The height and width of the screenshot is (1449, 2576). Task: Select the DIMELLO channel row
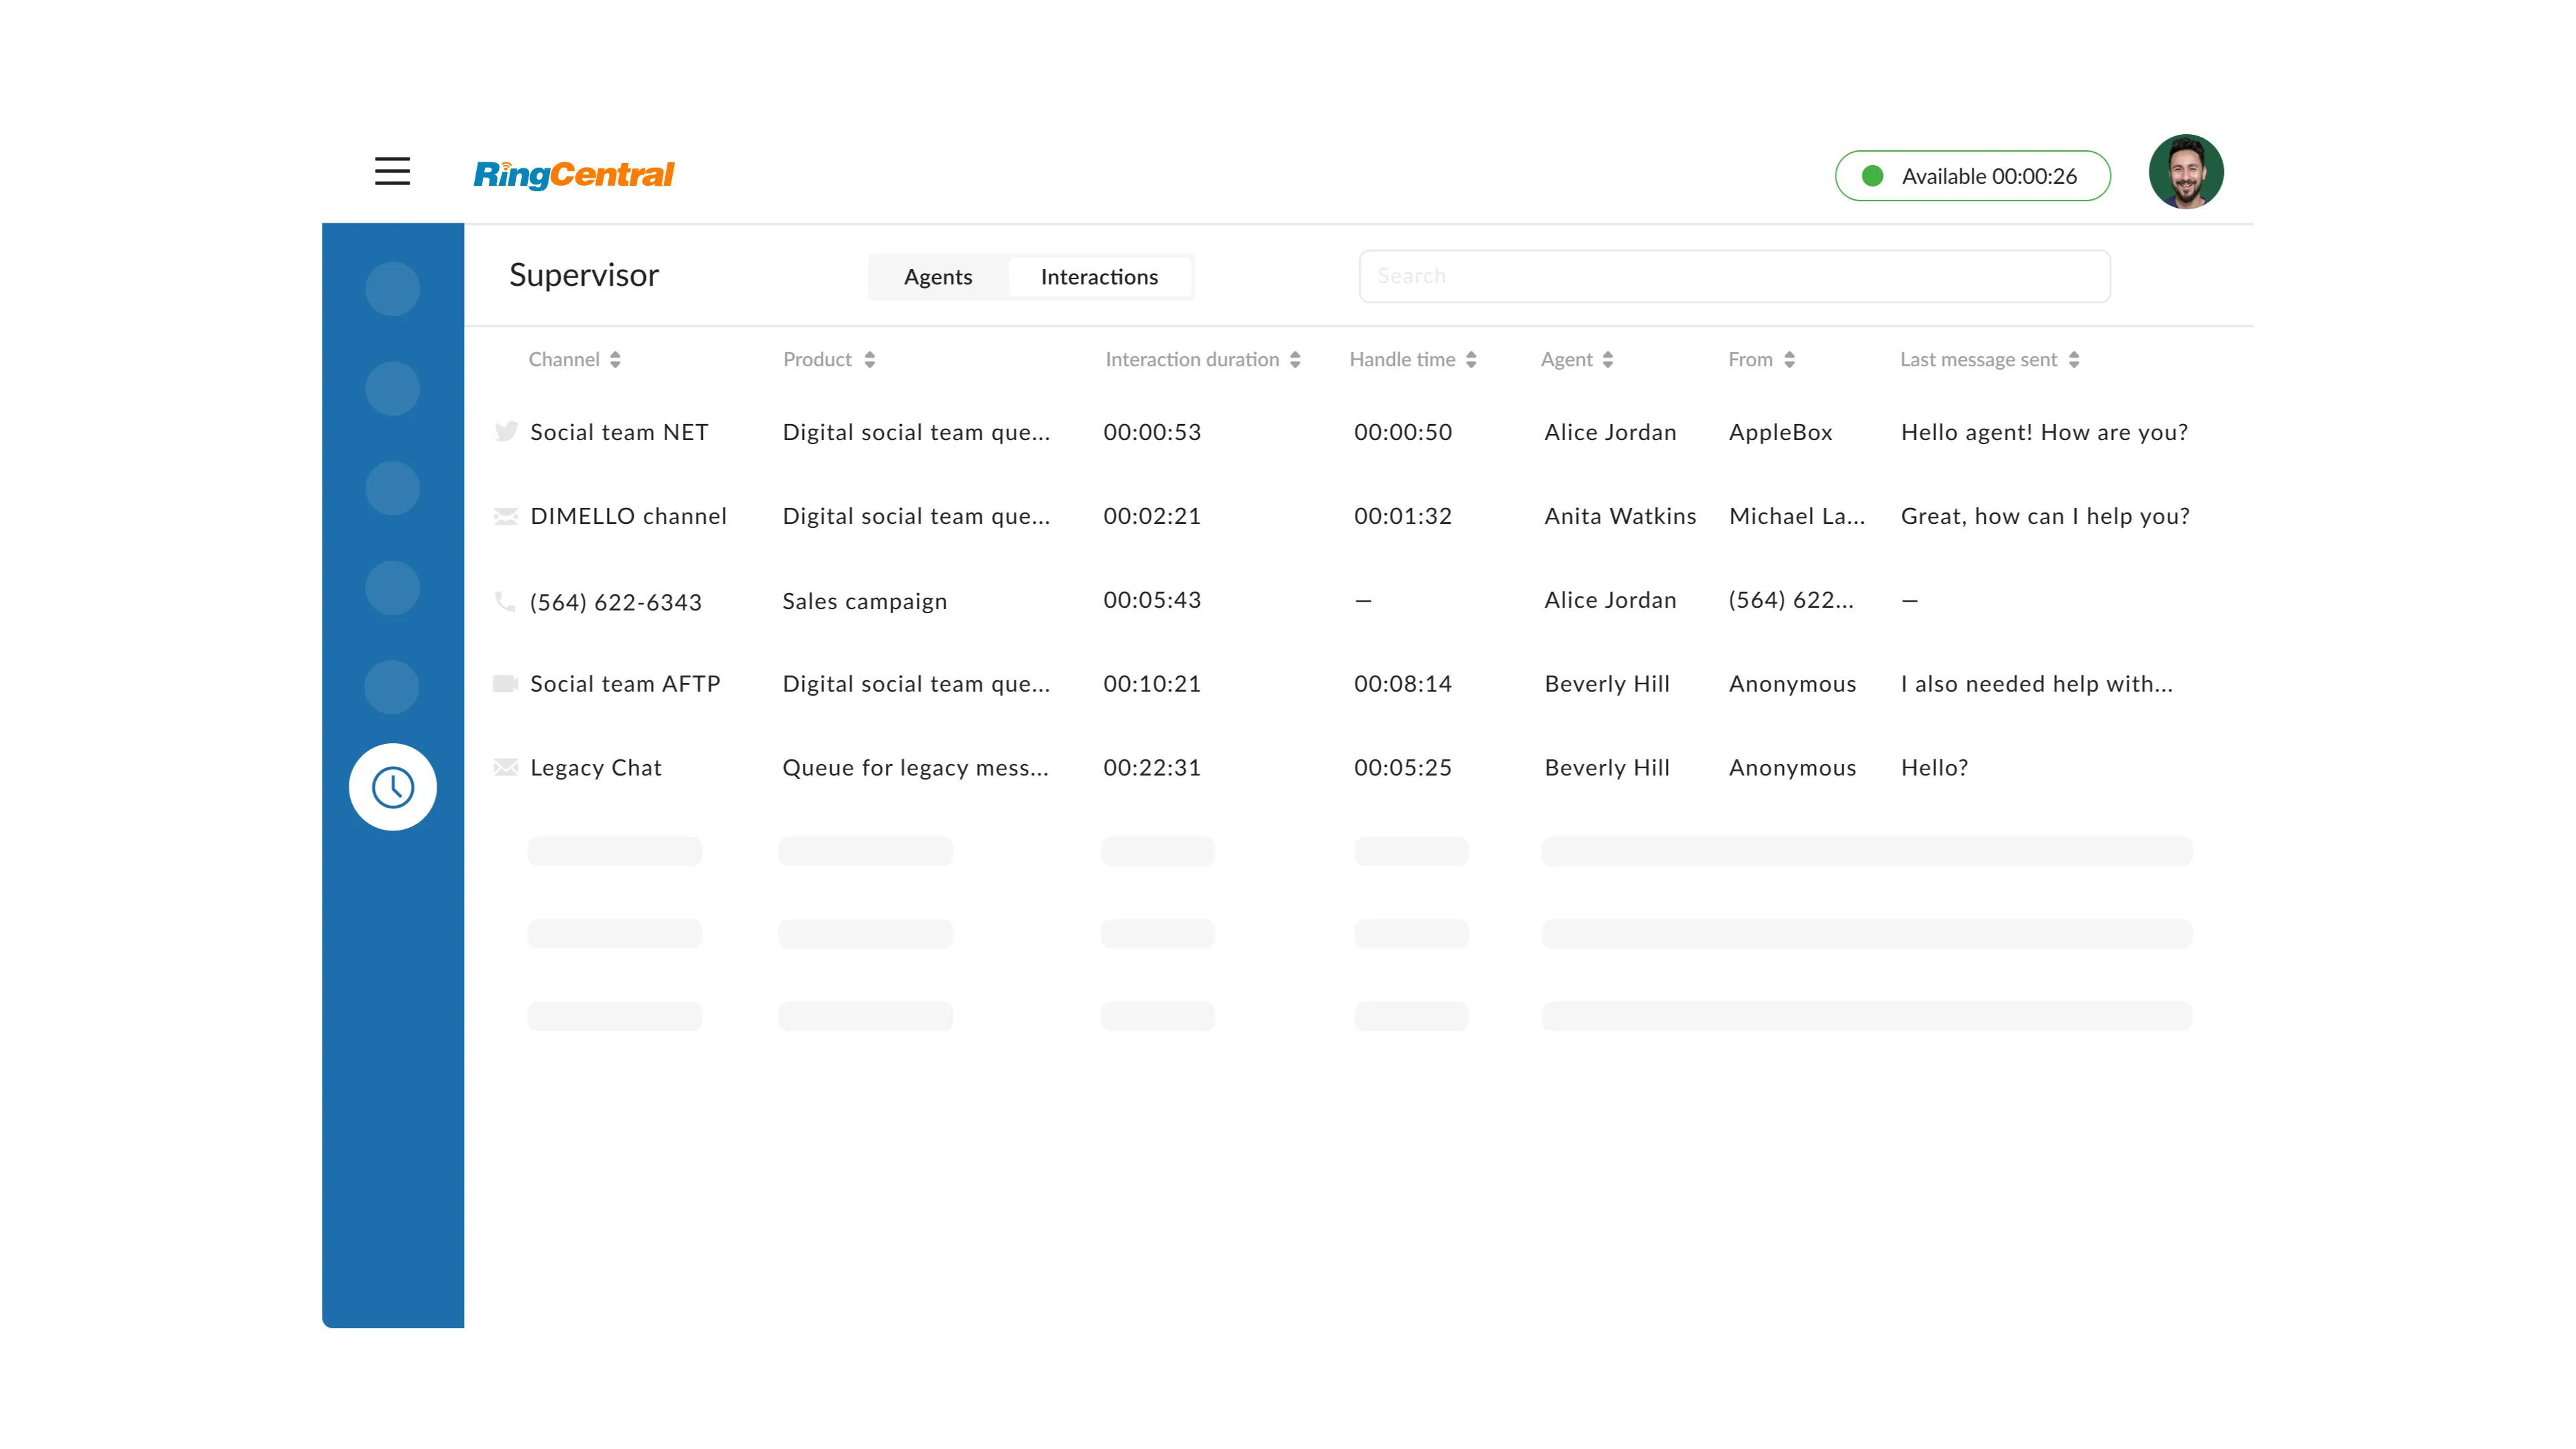(1342, 516)
